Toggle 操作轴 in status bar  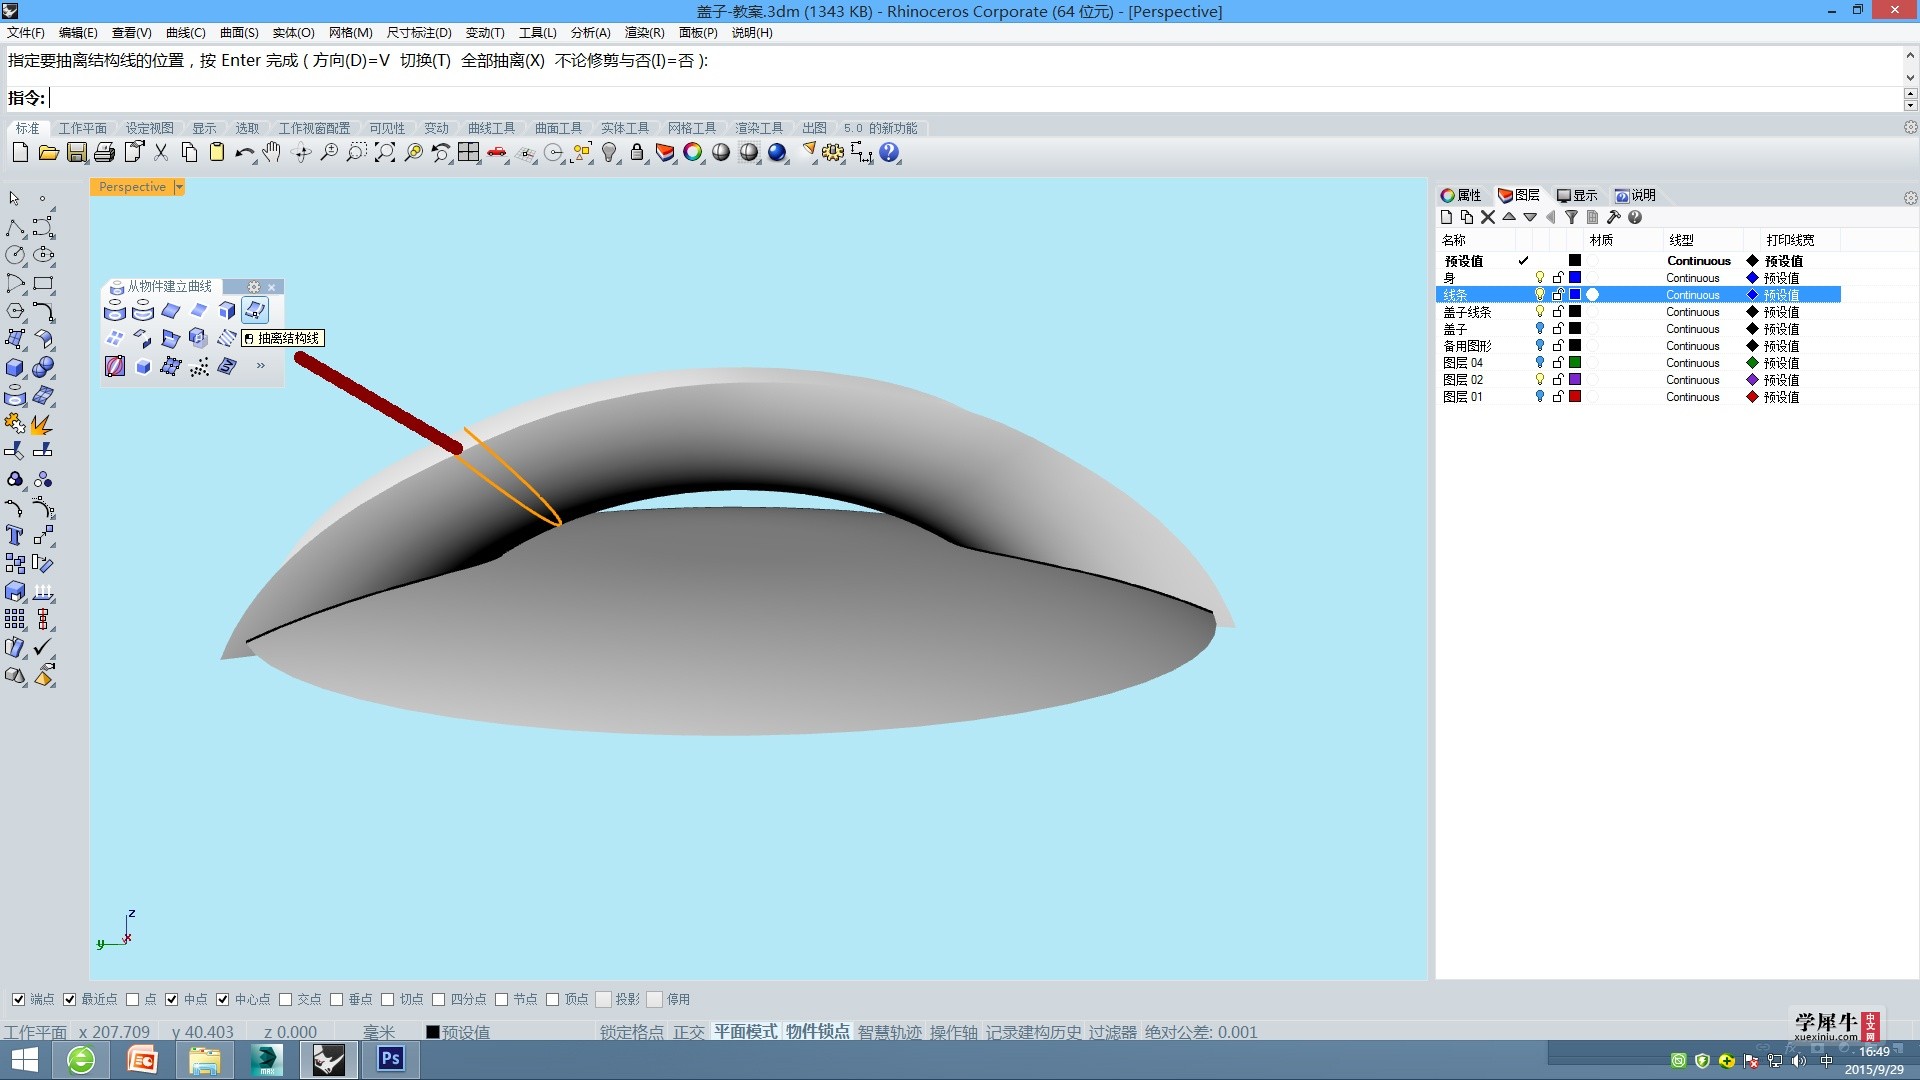tap(953, 1032)
